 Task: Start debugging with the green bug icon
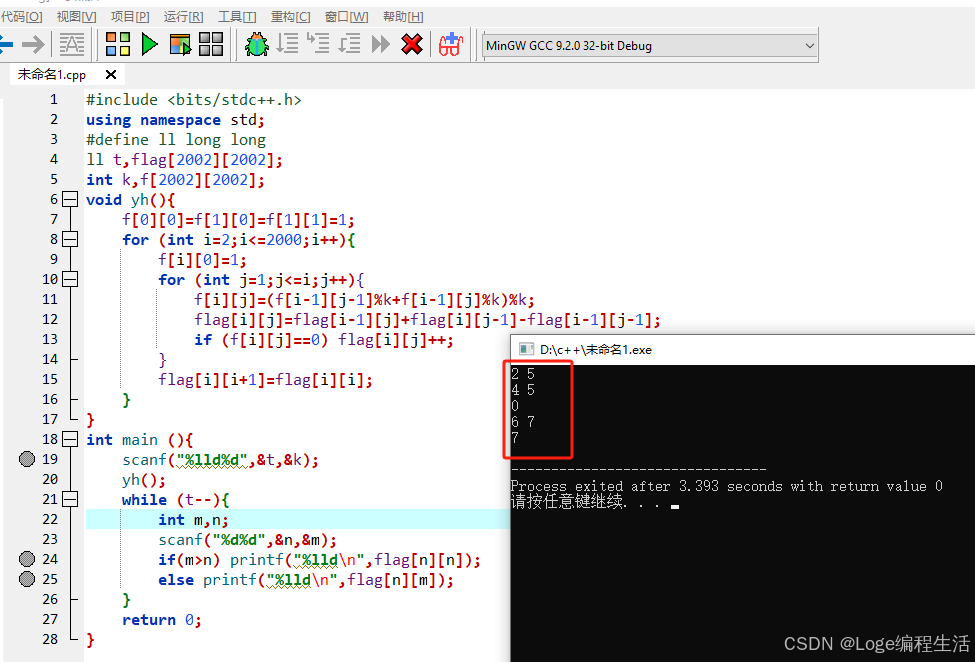(257, 45)
